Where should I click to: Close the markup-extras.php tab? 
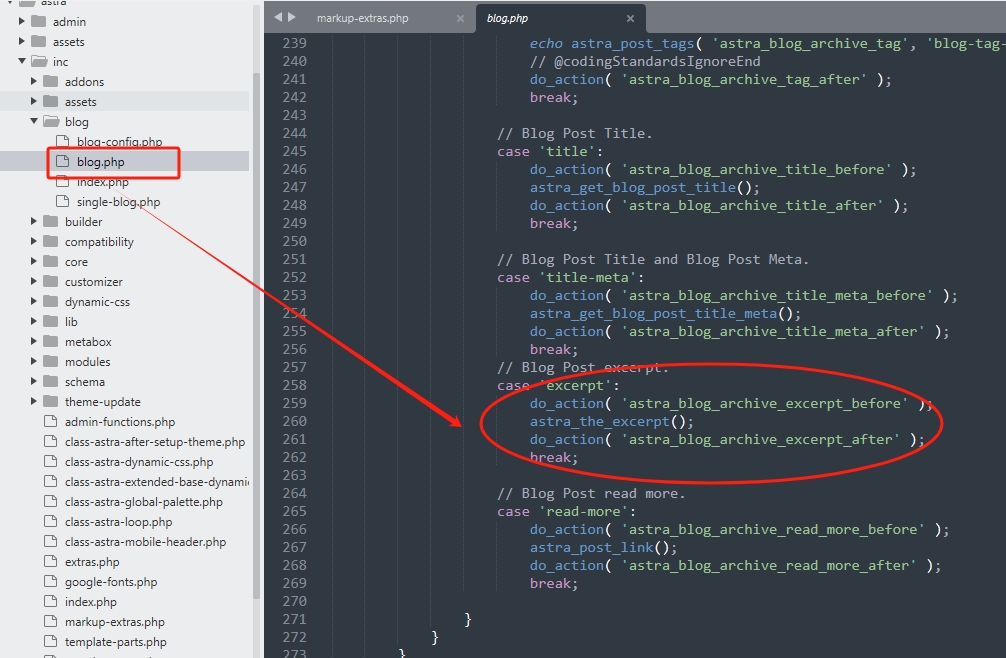click(x=460, y=19)
